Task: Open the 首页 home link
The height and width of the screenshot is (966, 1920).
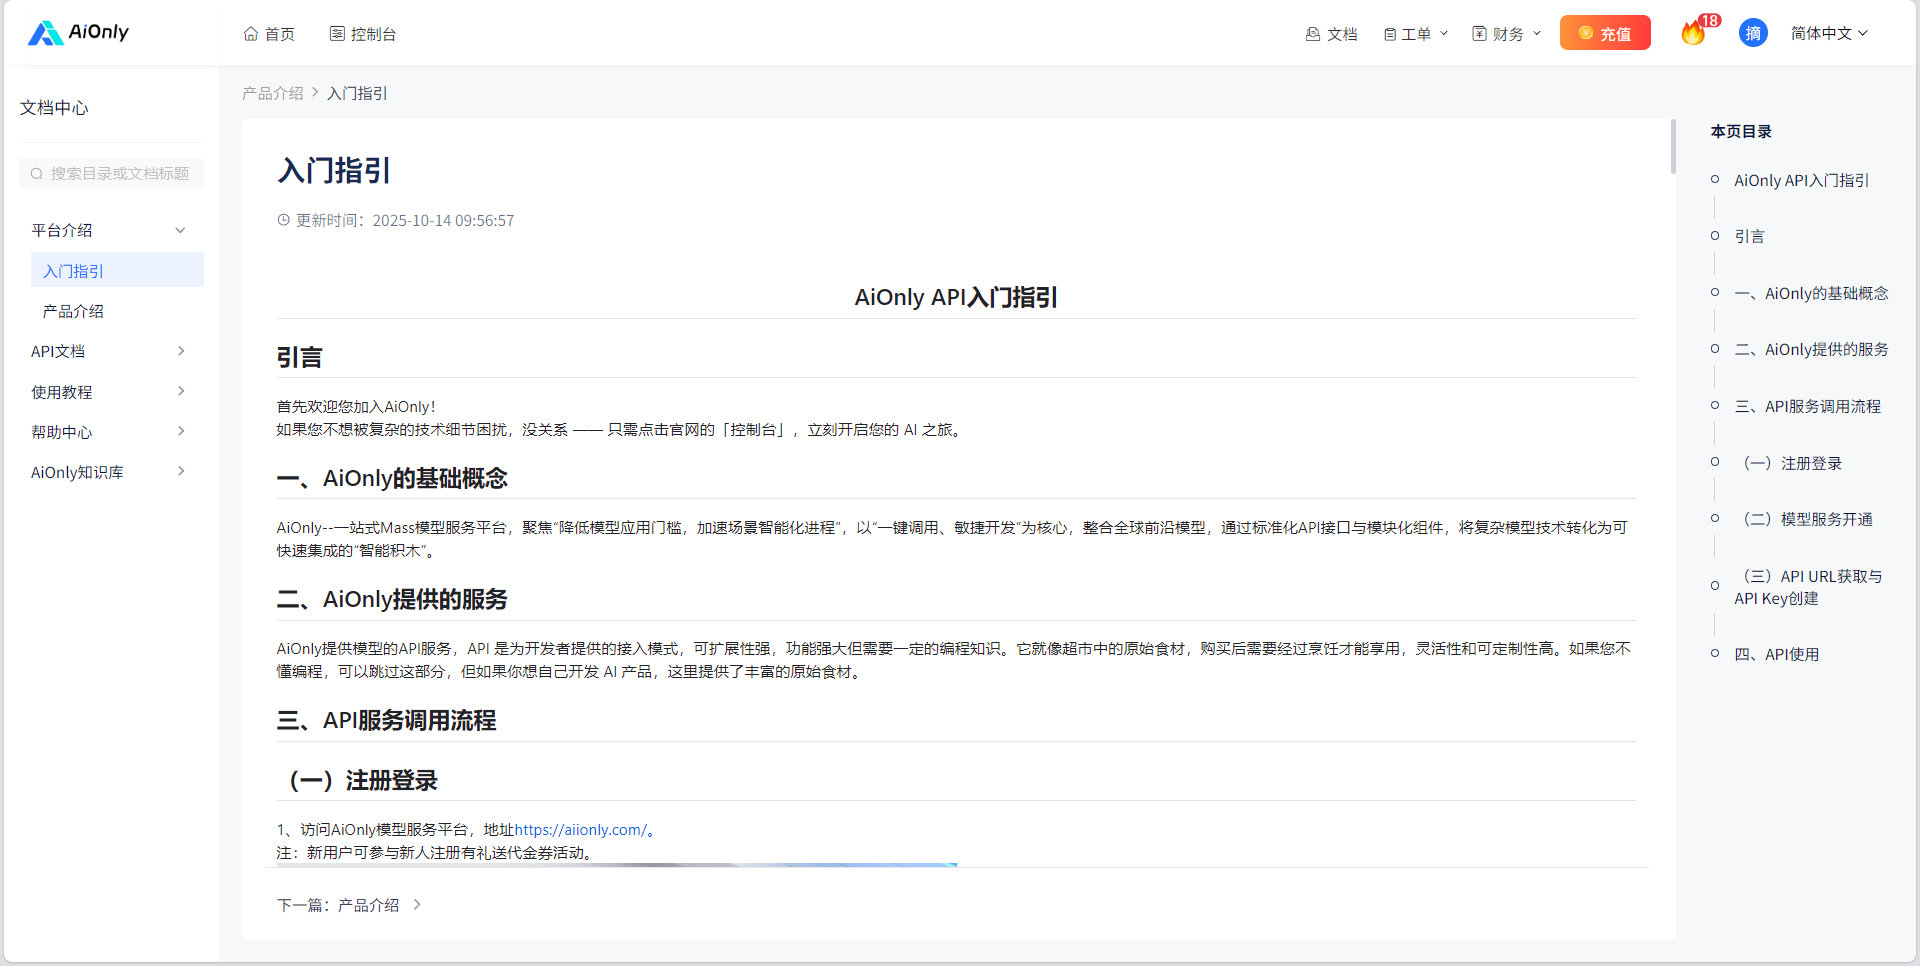Action: (x=269, y=34)
